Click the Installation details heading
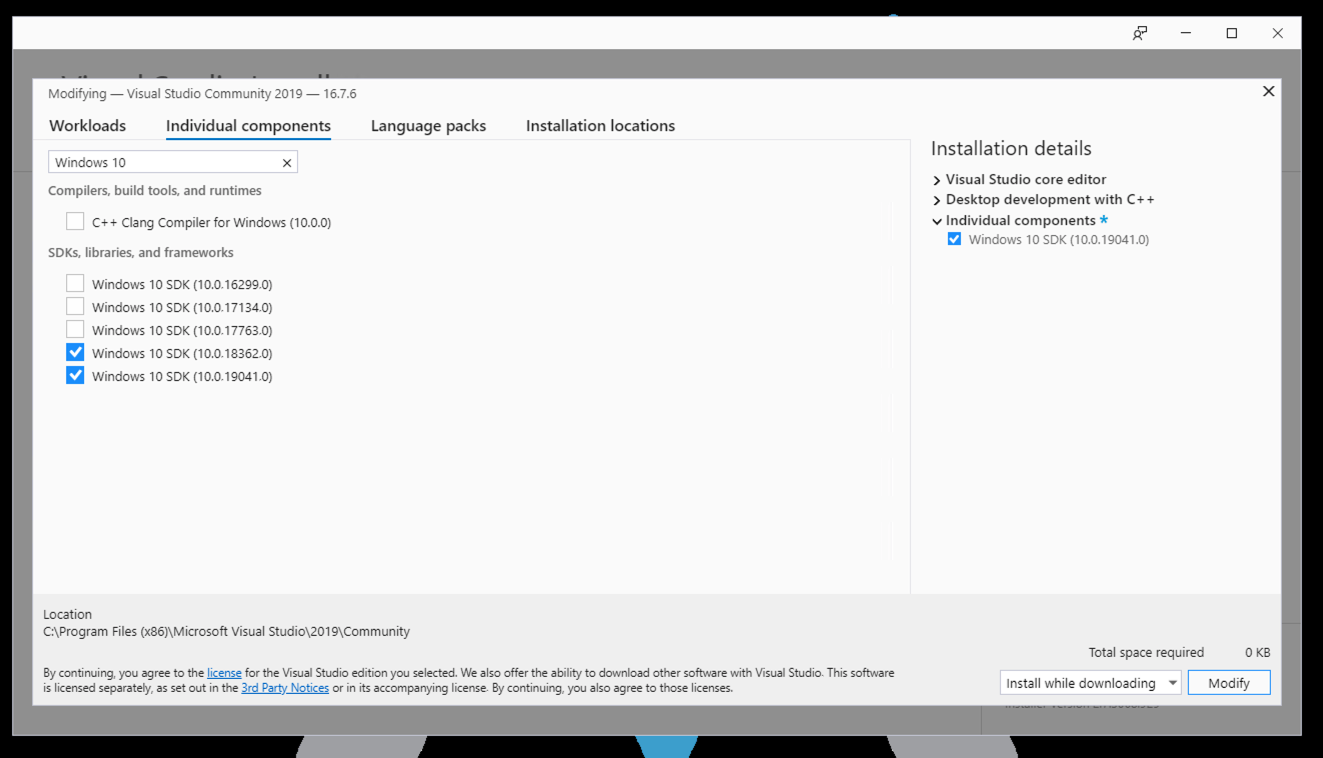The width and height of the screenshot is (1323, 758). [x=1011, y=149]
